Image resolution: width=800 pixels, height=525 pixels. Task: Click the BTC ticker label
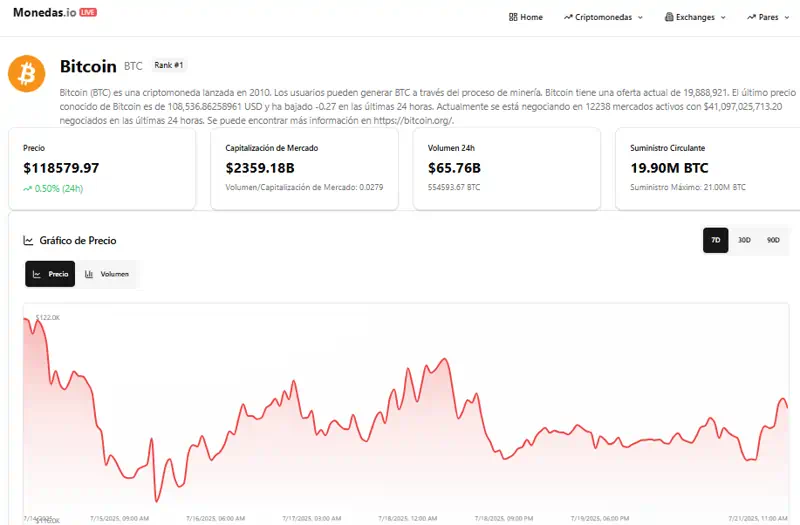click(133, 66)
